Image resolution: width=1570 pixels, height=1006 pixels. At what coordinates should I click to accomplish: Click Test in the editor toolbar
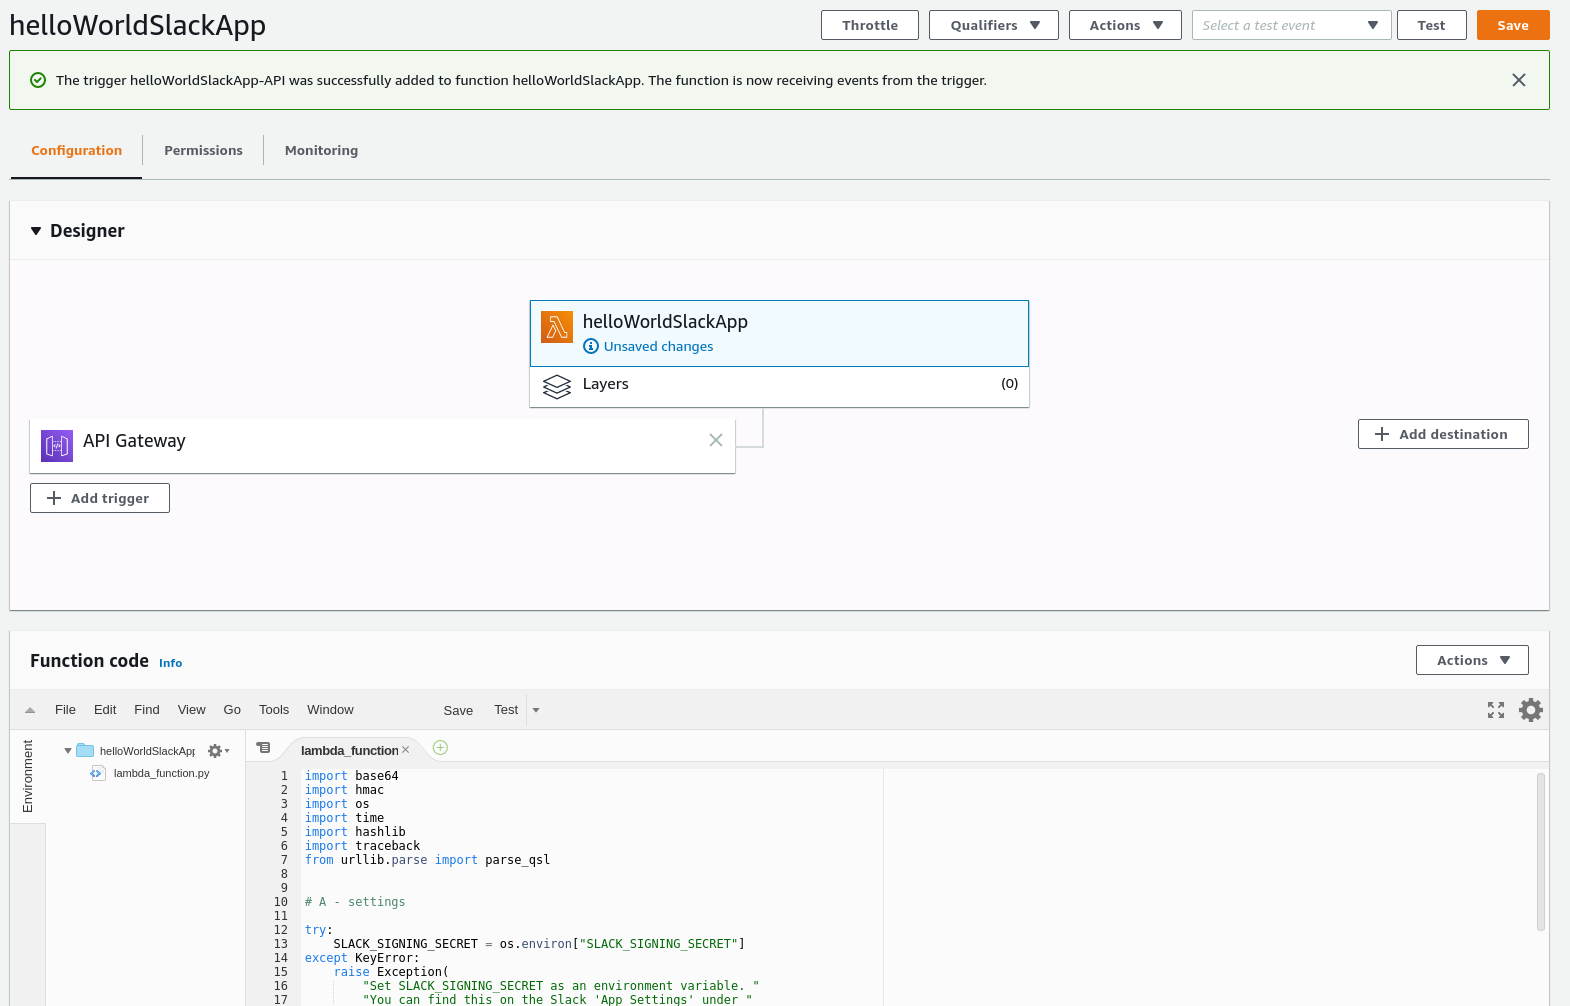click(506, 710)
